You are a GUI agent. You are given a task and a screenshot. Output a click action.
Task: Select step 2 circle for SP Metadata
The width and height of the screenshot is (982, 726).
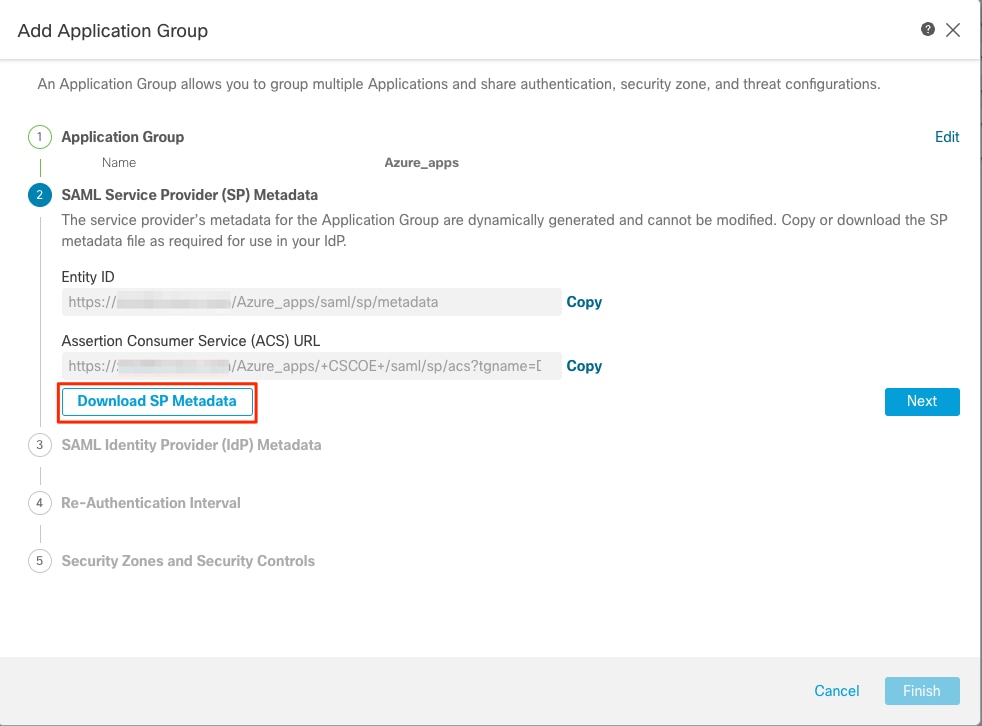click(39, 195)
